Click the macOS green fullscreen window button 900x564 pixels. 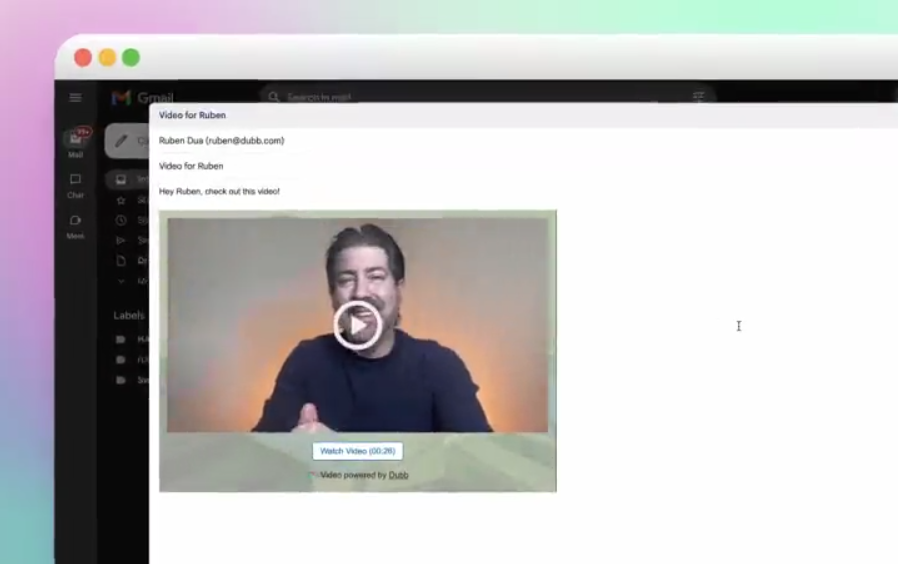[131, 58]
